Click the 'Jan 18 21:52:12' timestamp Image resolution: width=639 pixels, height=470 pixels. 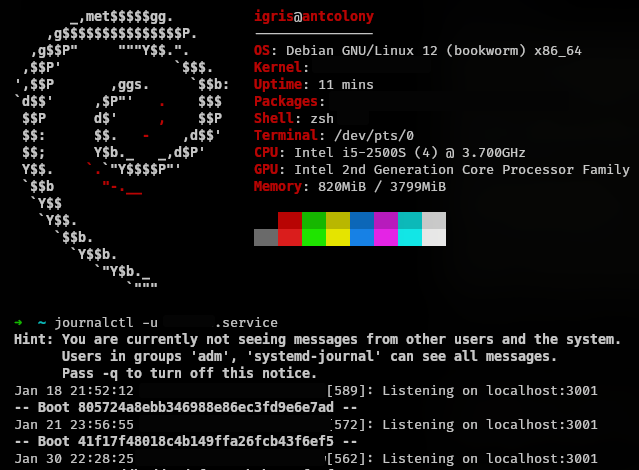point(74,391)
